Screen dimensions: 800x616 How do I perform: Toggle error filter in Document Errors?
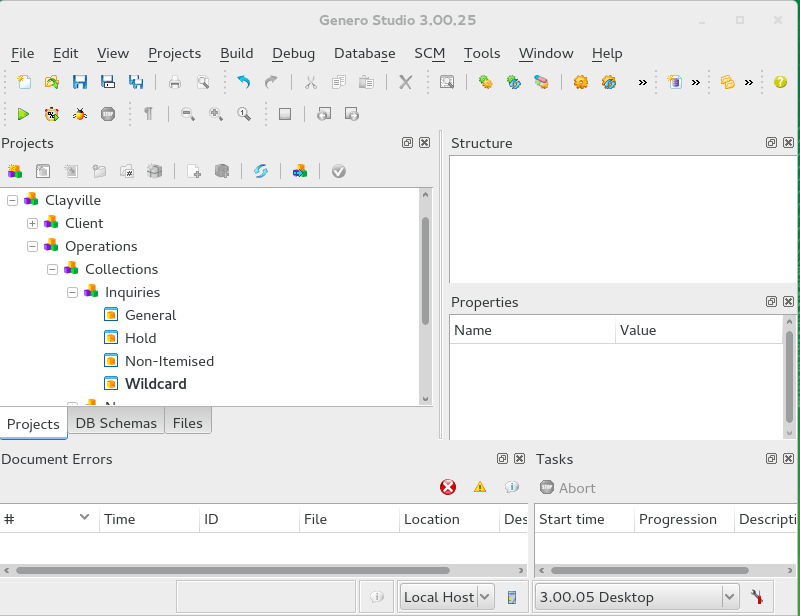(x=448, y=487)
